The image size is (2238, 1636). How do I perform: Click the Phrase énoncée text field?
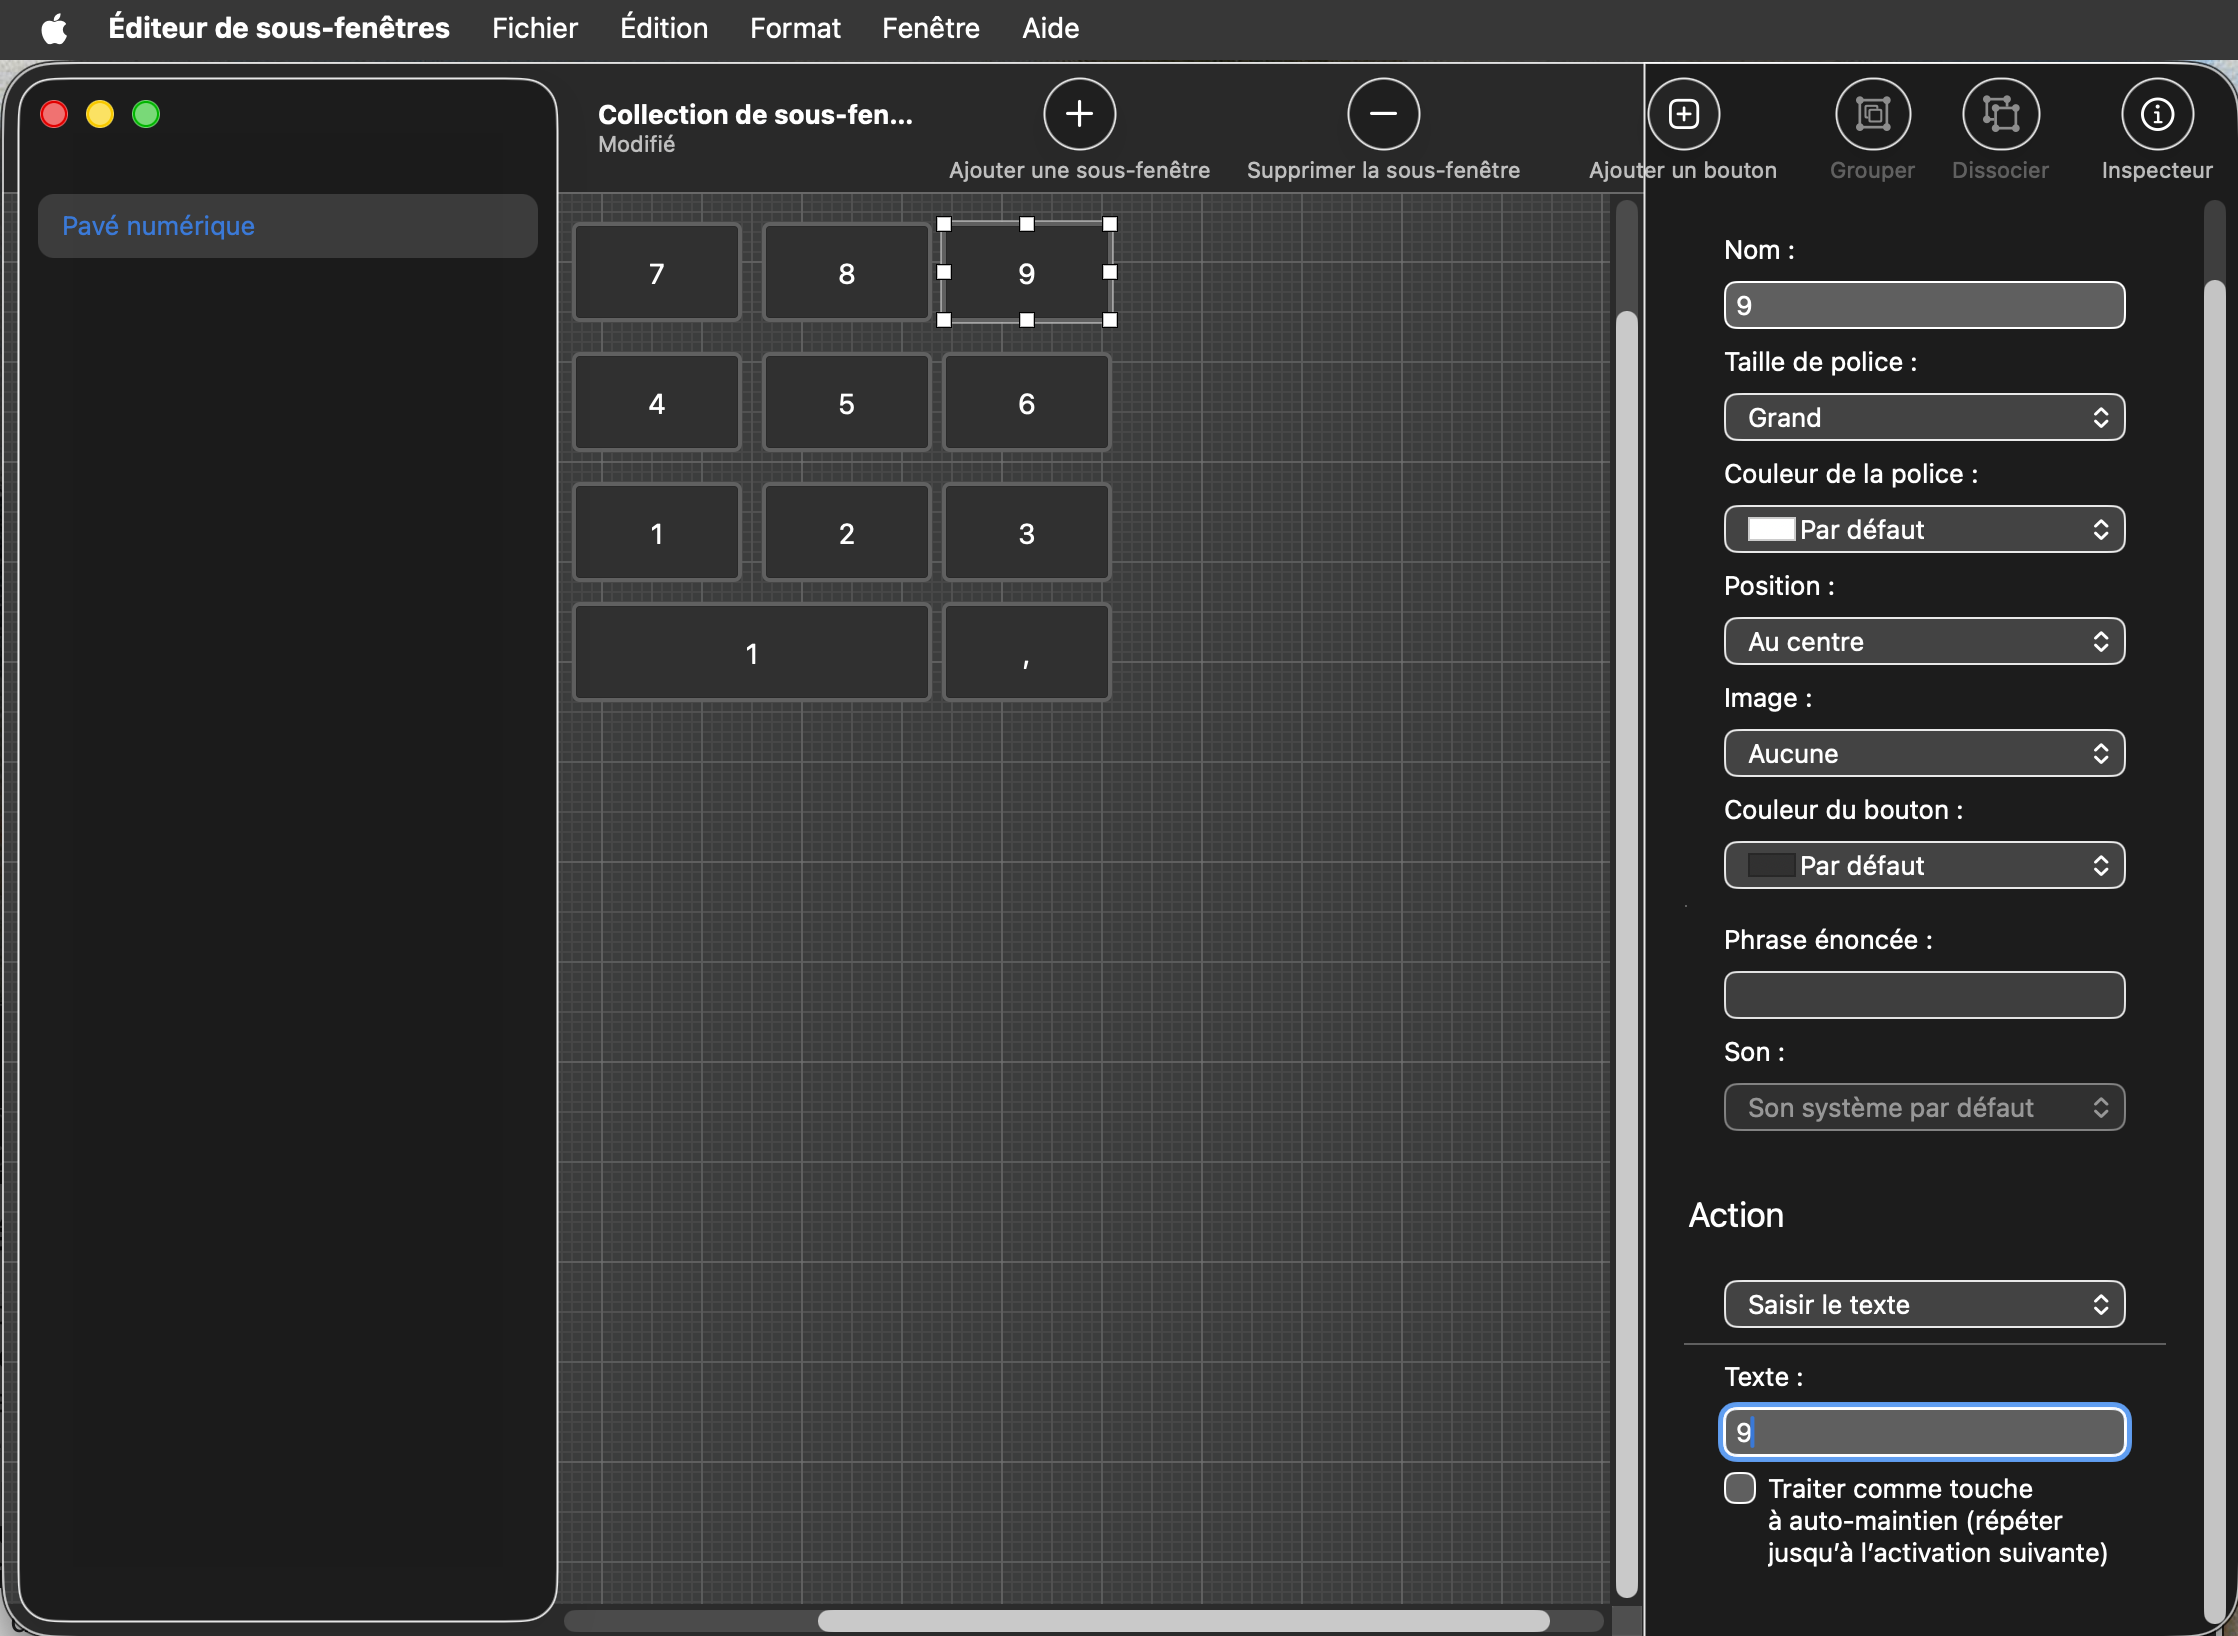click(x=1924, y=995)
